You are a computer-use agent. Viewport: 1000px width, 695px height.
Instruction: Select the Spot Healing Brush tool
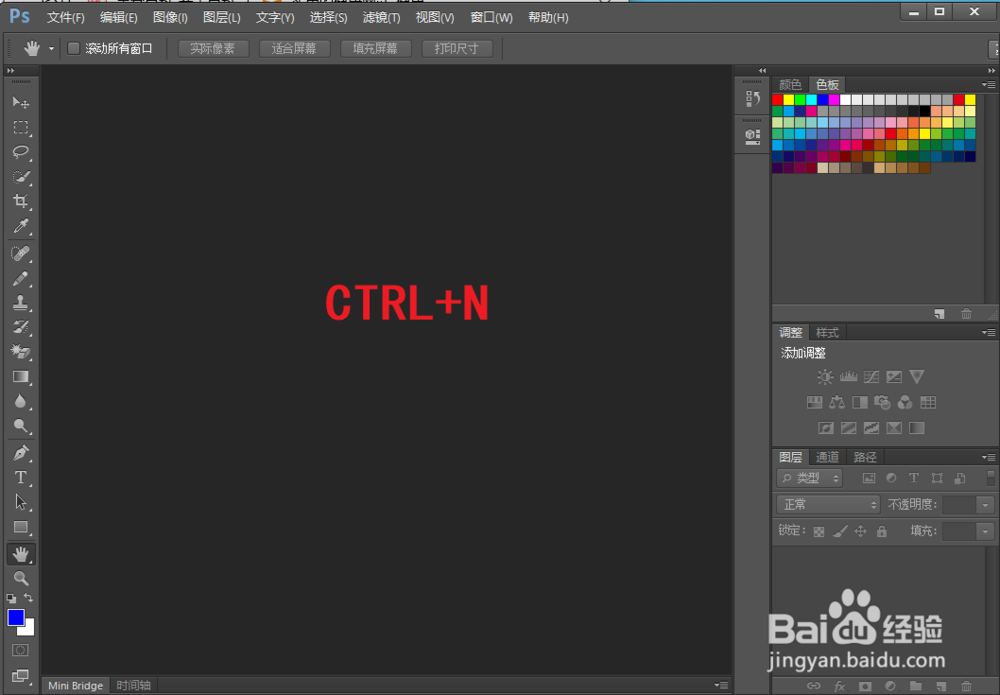click(x=20, y=254)
